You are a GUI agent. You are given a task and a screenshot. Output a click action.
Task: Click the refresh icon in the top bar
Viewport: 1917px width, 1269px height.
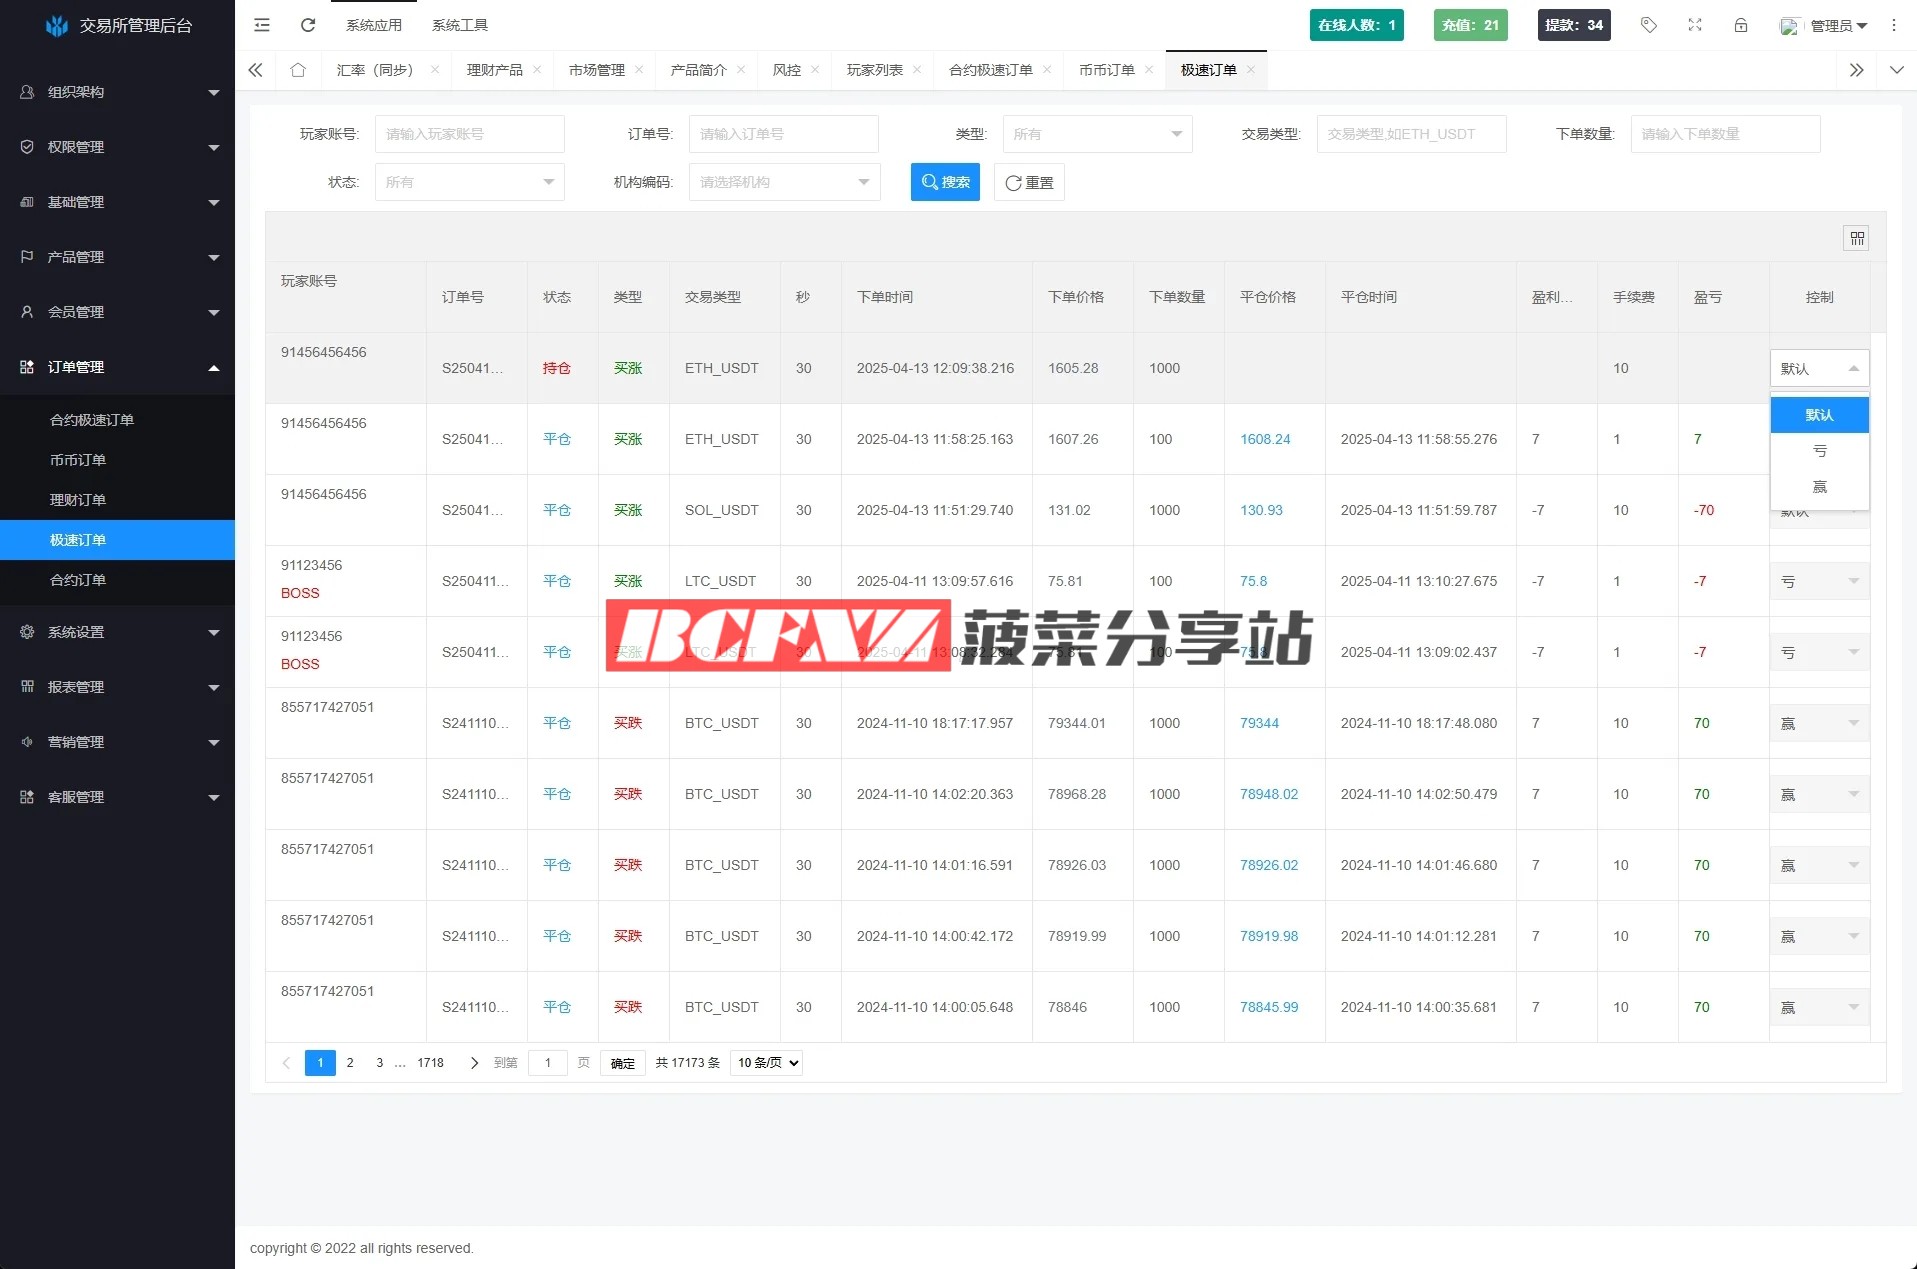(x=308, y=25)
